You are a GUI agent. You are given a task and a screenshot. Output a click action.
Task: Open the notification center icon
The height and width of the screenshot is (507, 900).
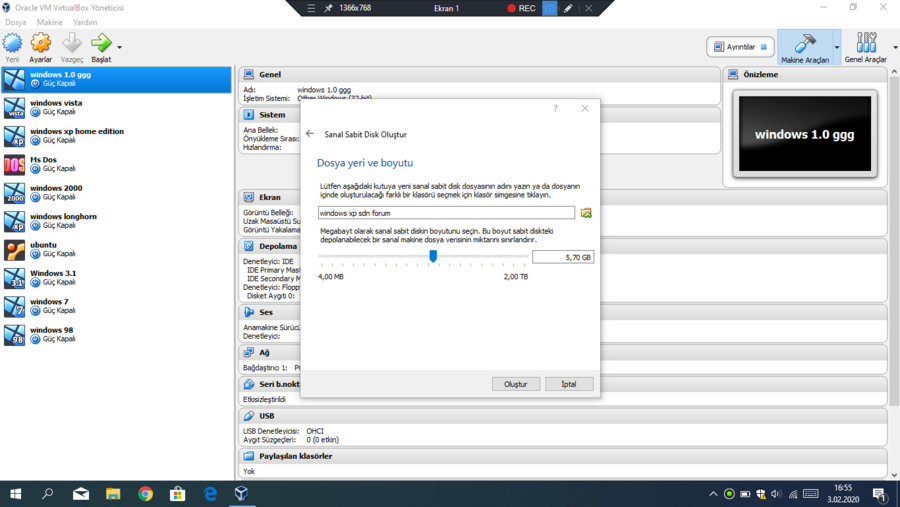(879, 494)
